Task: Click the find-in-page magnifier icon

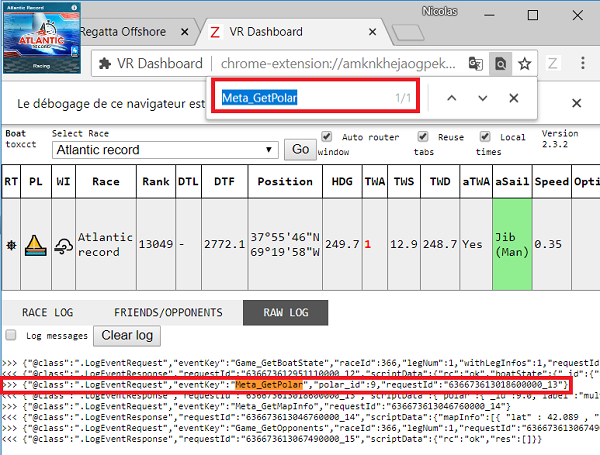Action: click(501, 64)
